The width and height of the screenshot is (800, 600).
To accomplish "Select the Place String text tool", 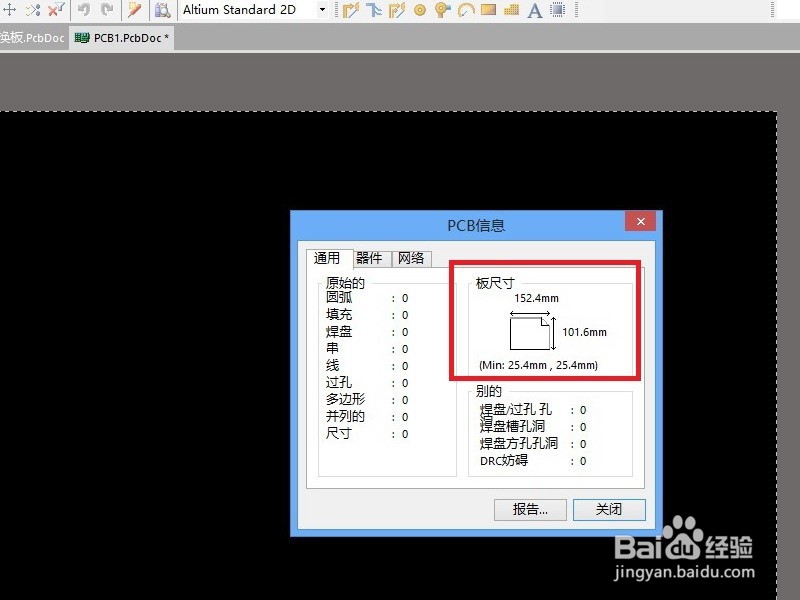I will (535, 10).
